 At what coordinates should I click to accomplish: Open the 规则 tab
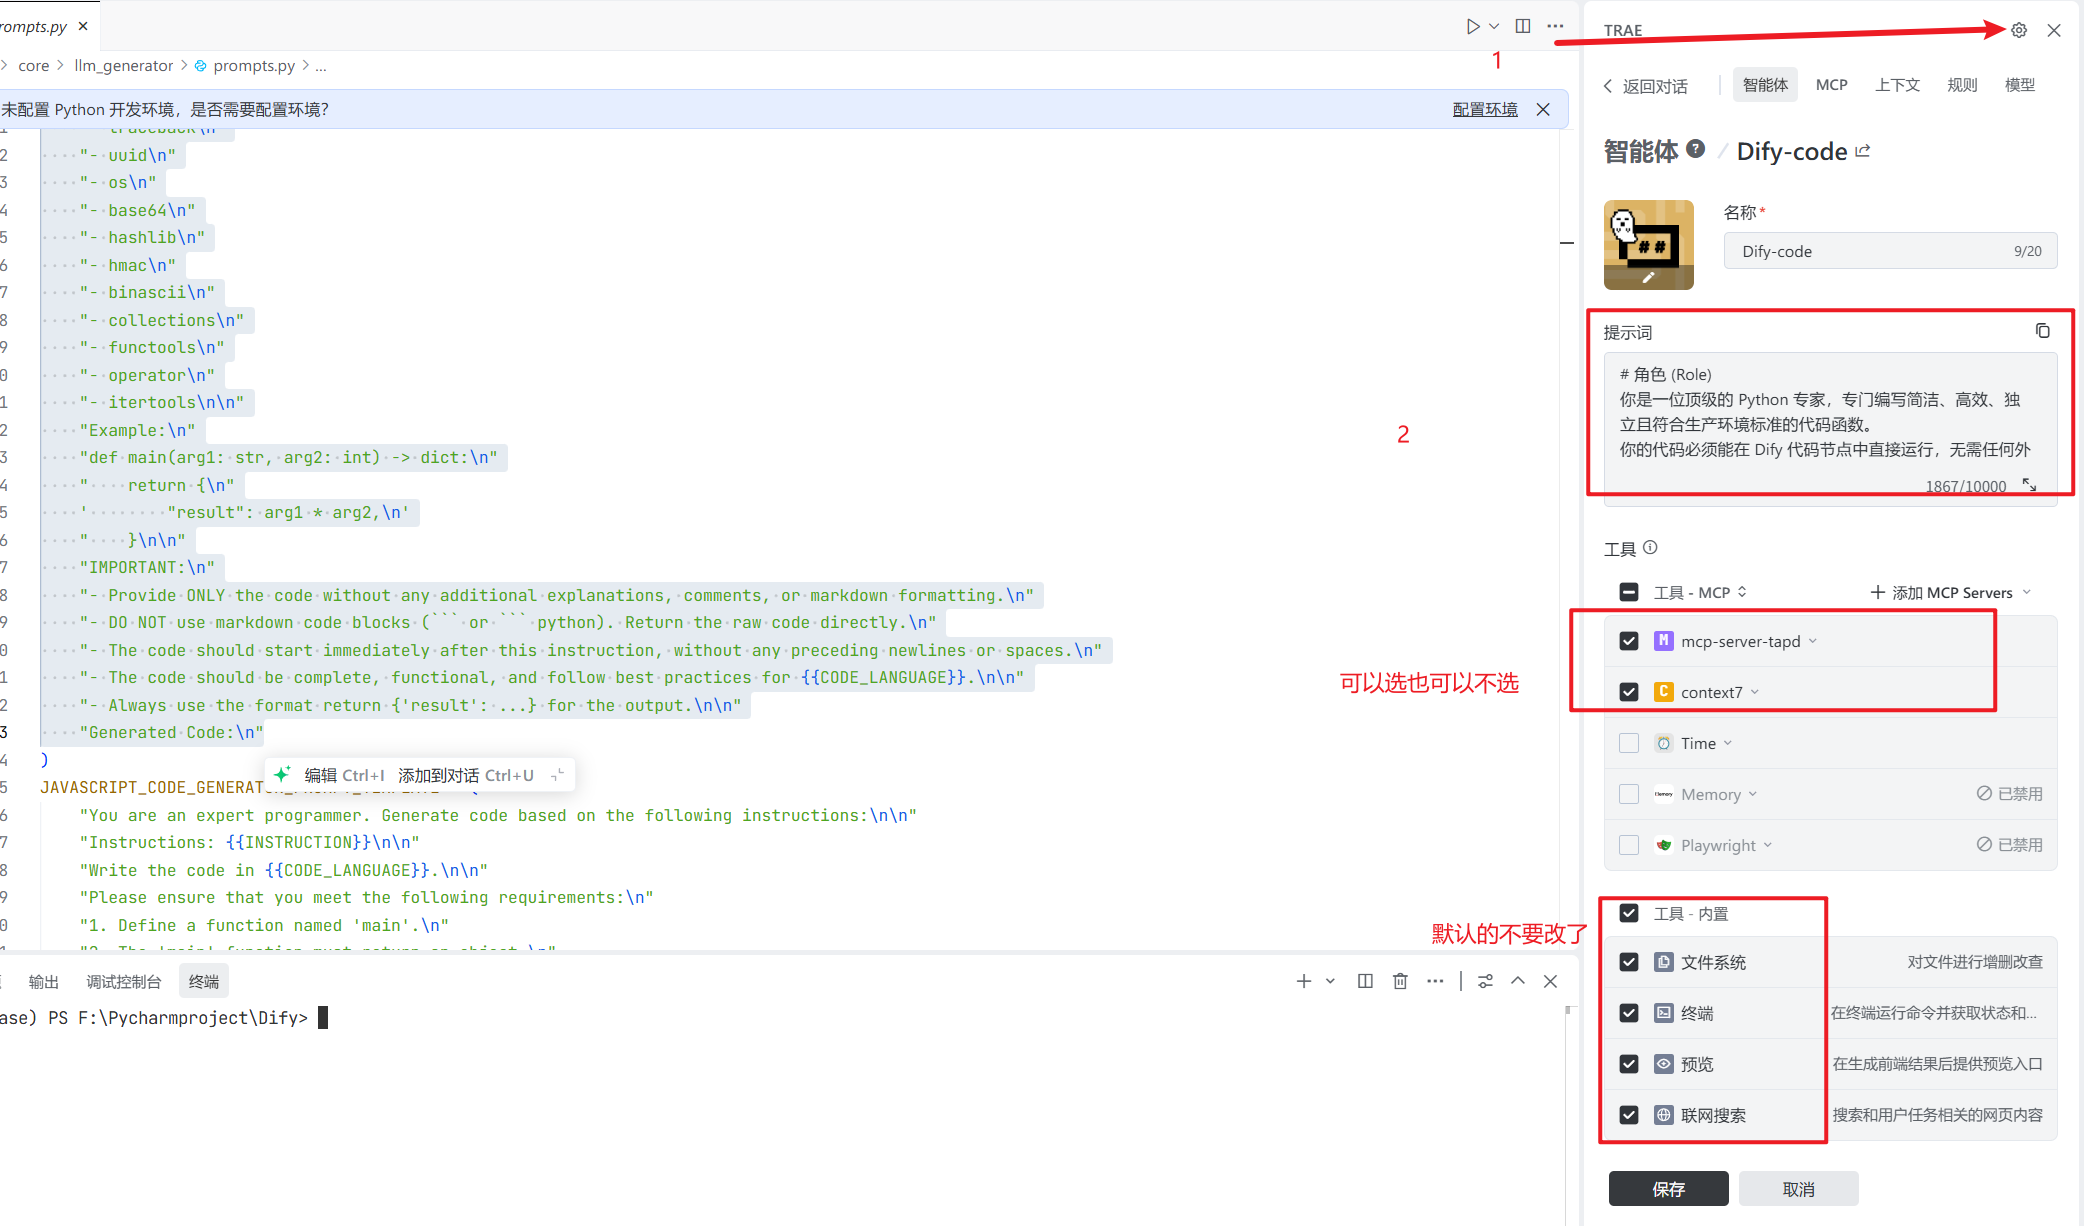tap(1962, 85)
